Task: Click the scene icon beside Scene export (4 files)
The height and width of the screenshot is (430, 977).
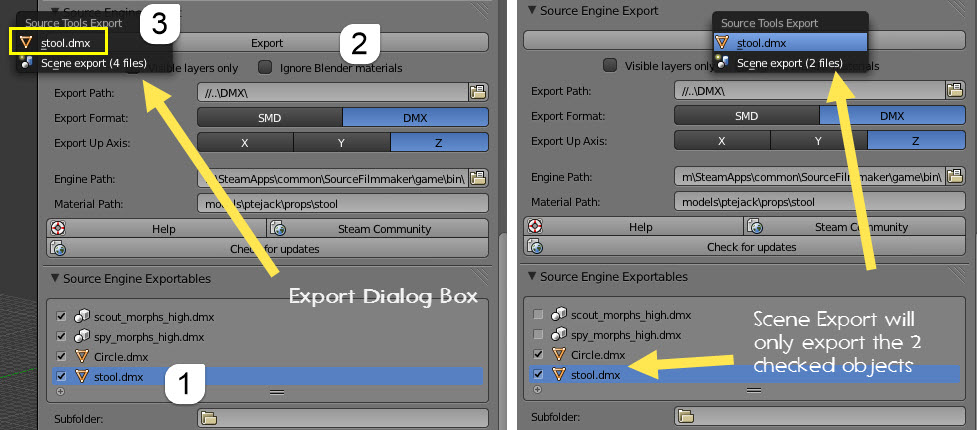Action: click(27, 61)
